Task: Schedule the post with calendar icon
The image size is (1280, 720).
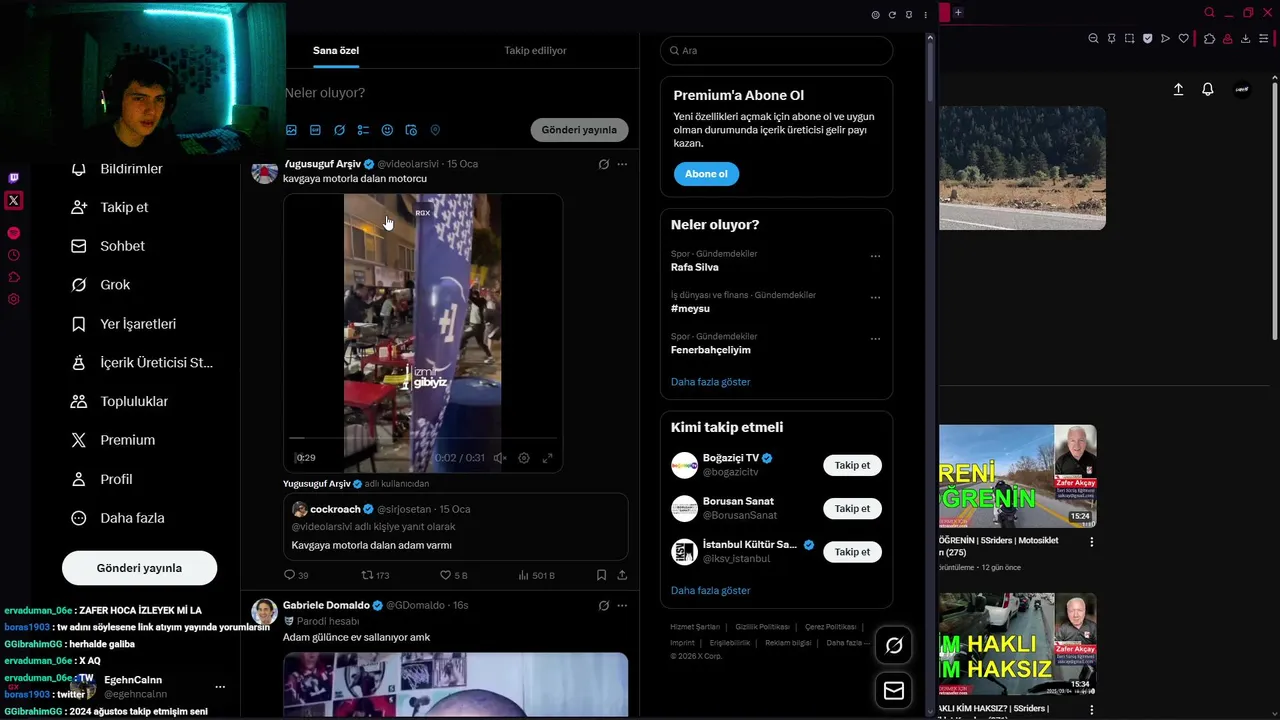Action: click(411, 130)
